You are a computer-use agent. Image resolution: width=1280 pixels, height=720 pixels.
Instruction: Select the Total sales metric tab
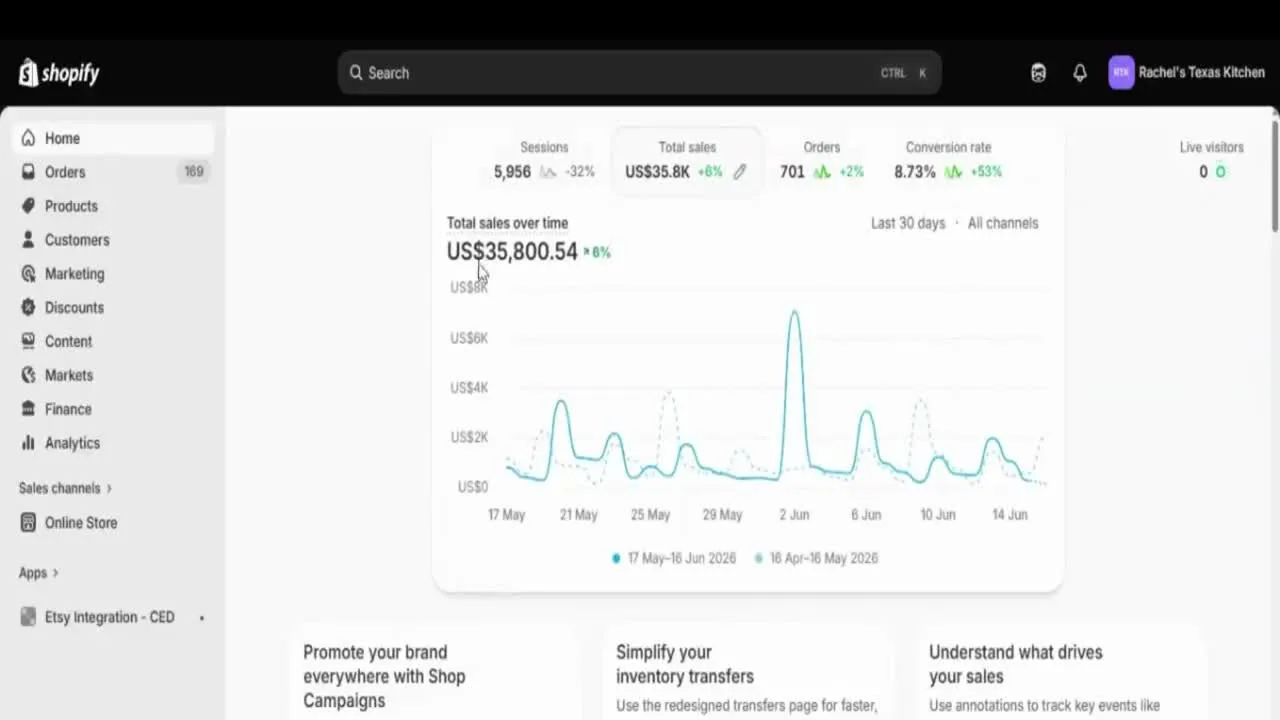click(687, 160)
